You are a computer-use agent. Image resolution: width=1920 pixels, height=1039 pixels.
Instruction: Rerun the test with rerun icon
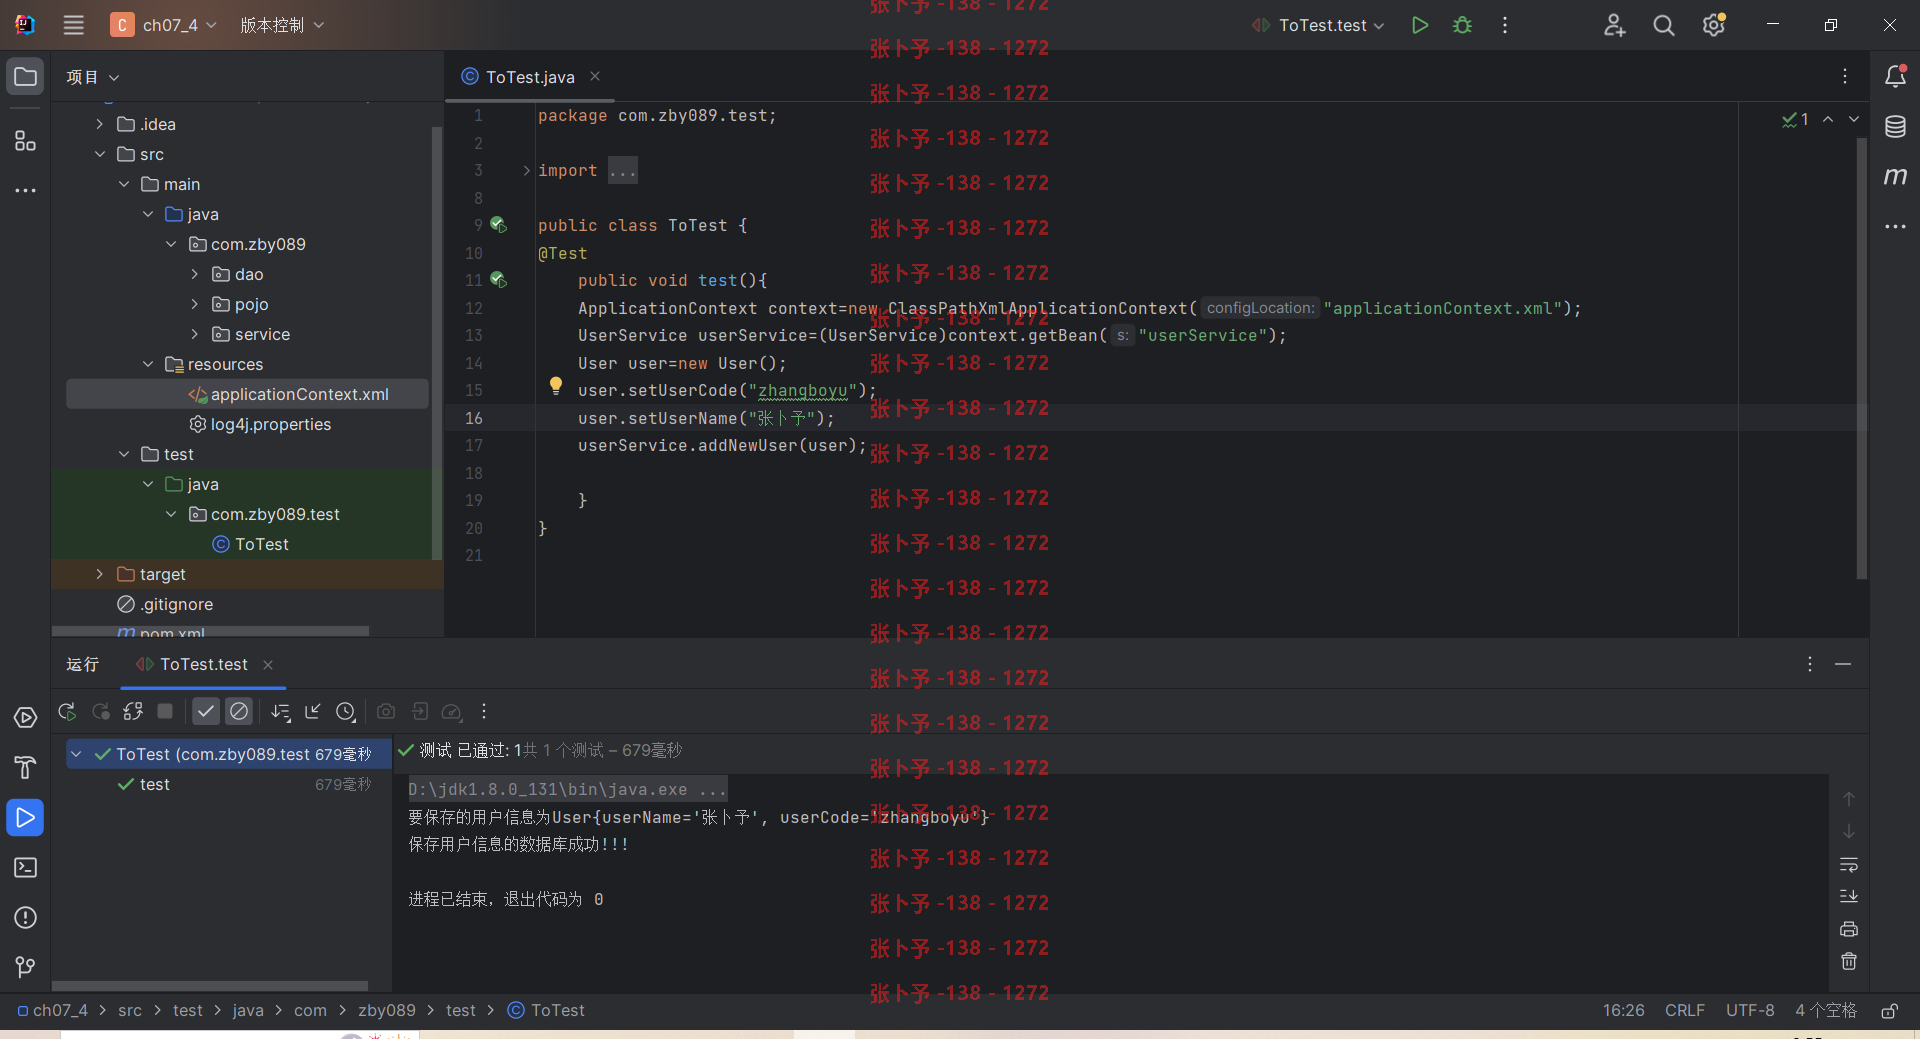tap(67, 711)
